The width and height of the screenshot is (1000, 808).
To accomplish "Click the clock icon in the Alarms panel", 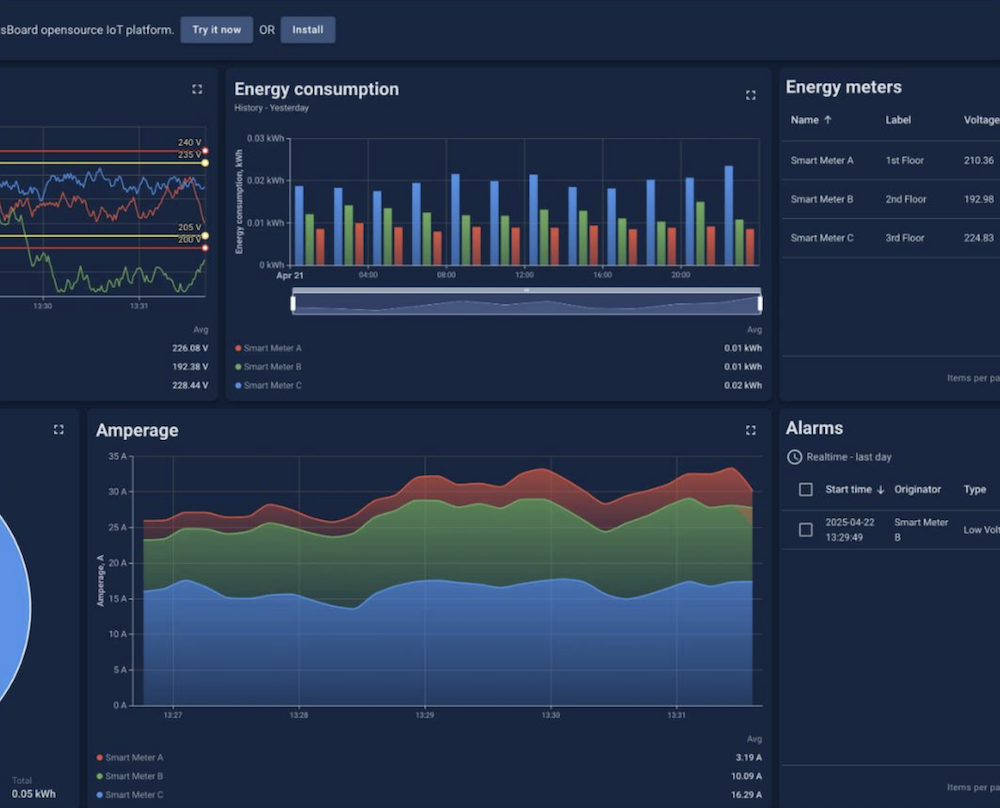I will click(x=795, y=457).
